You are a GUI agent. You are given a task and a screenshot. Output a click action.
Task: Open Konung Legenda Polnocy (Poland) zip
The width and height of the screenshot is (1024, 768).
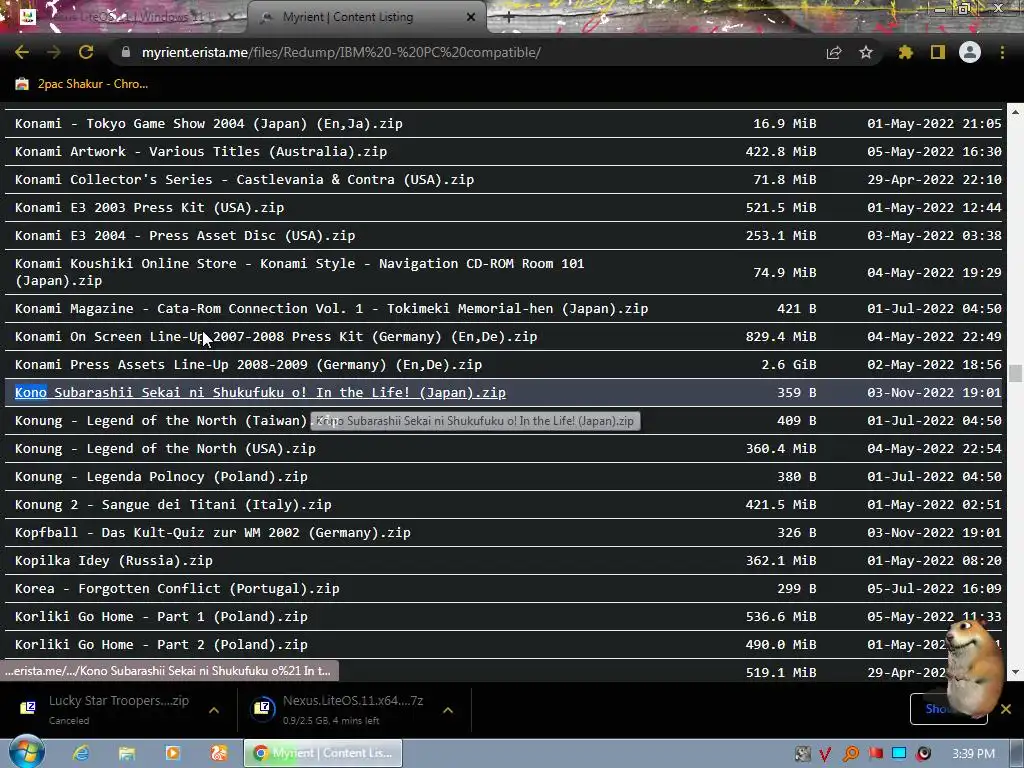coord(161,477)
